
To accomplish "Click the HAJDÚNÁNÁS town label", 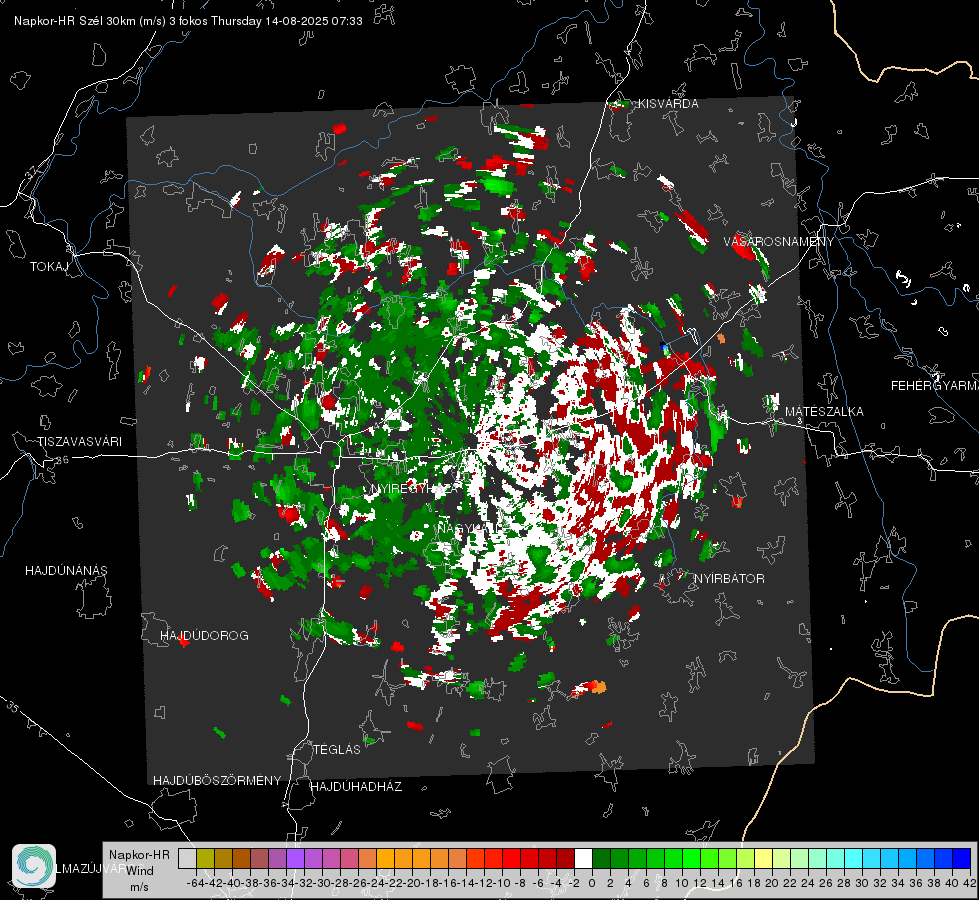I will pyautogui.click(x=66, y=571).
